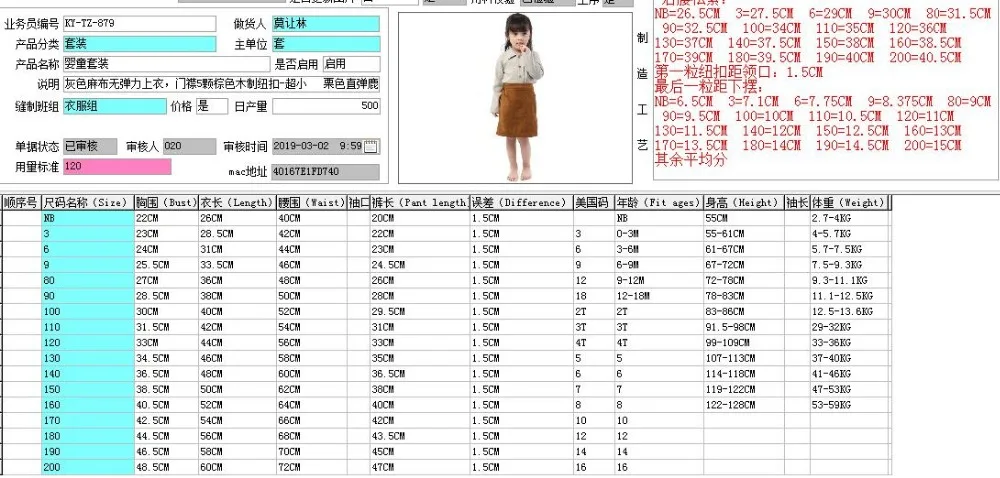The height and width of the screenshot is (478, 1000).
Task: Click weight cell 12.5-13.6KG in the size 100 row
Action: 849,312
